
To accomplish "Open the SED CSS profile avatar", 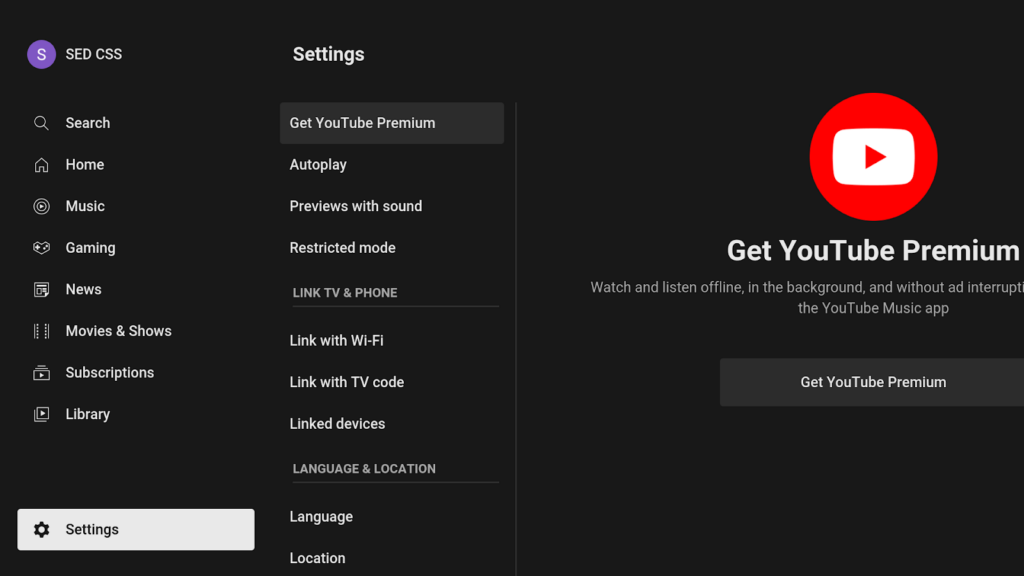I will coord(41,54).
